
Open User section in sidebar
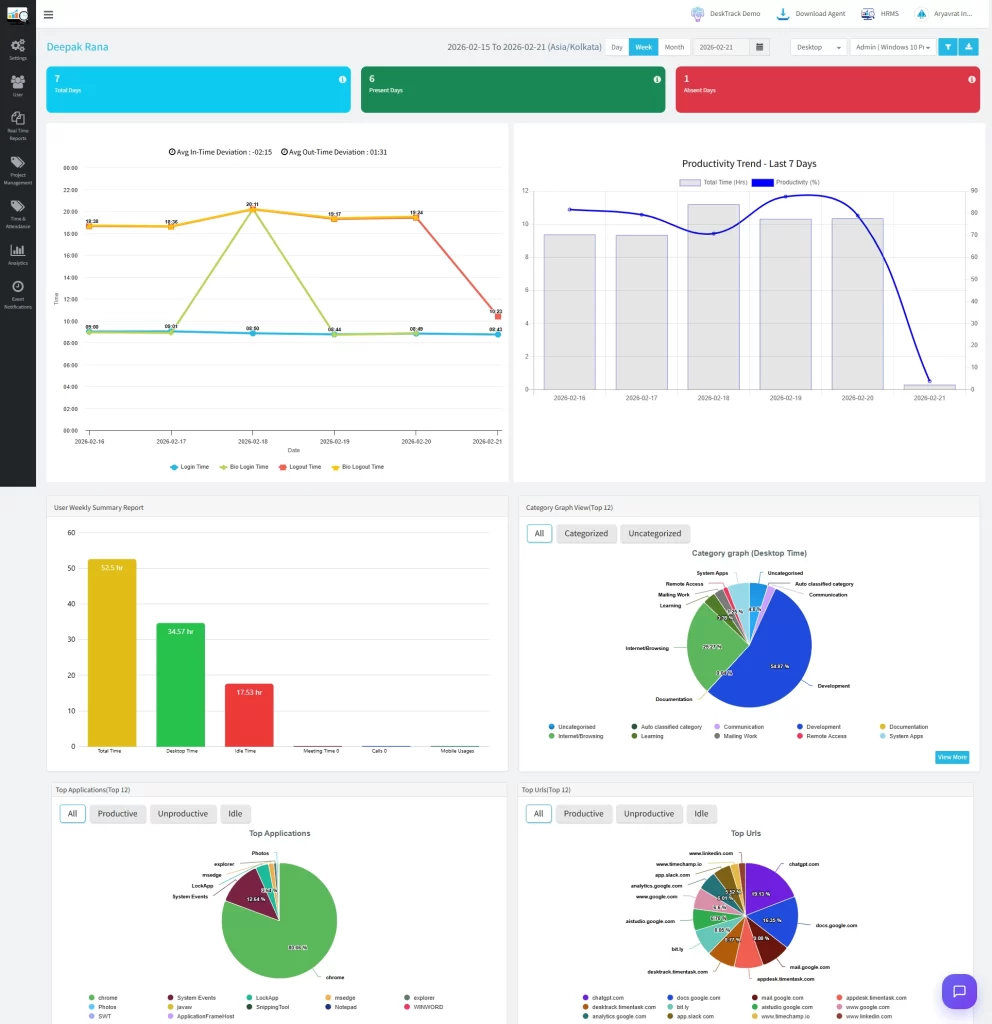(x=18, y=86)
